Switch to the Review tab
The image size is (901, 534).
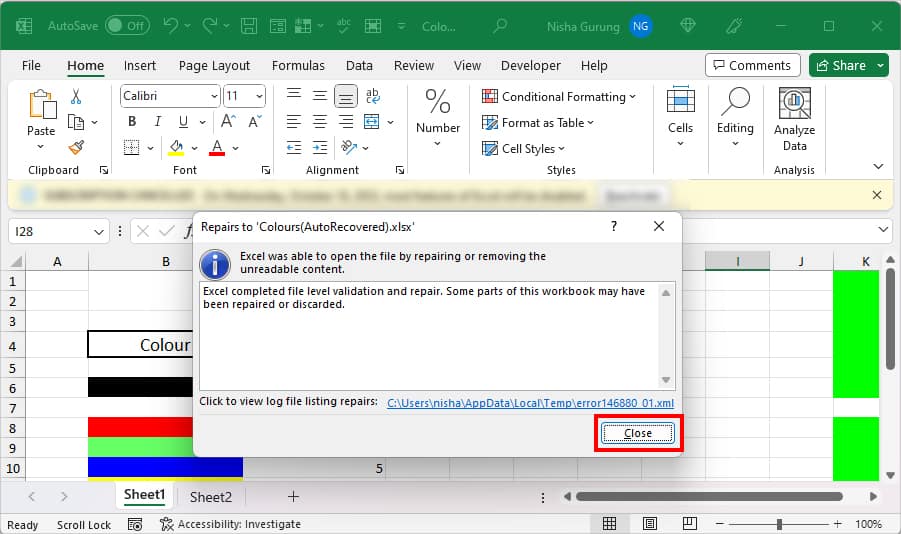click(414, 66)
